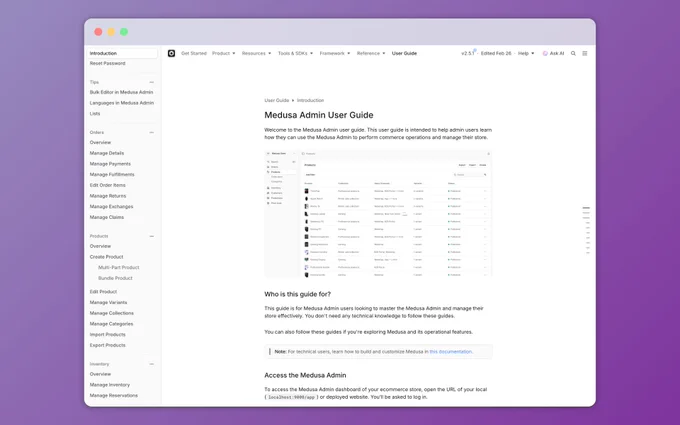
Task: Click the yellow minimize window button
Action: click(x=111, y=32)
